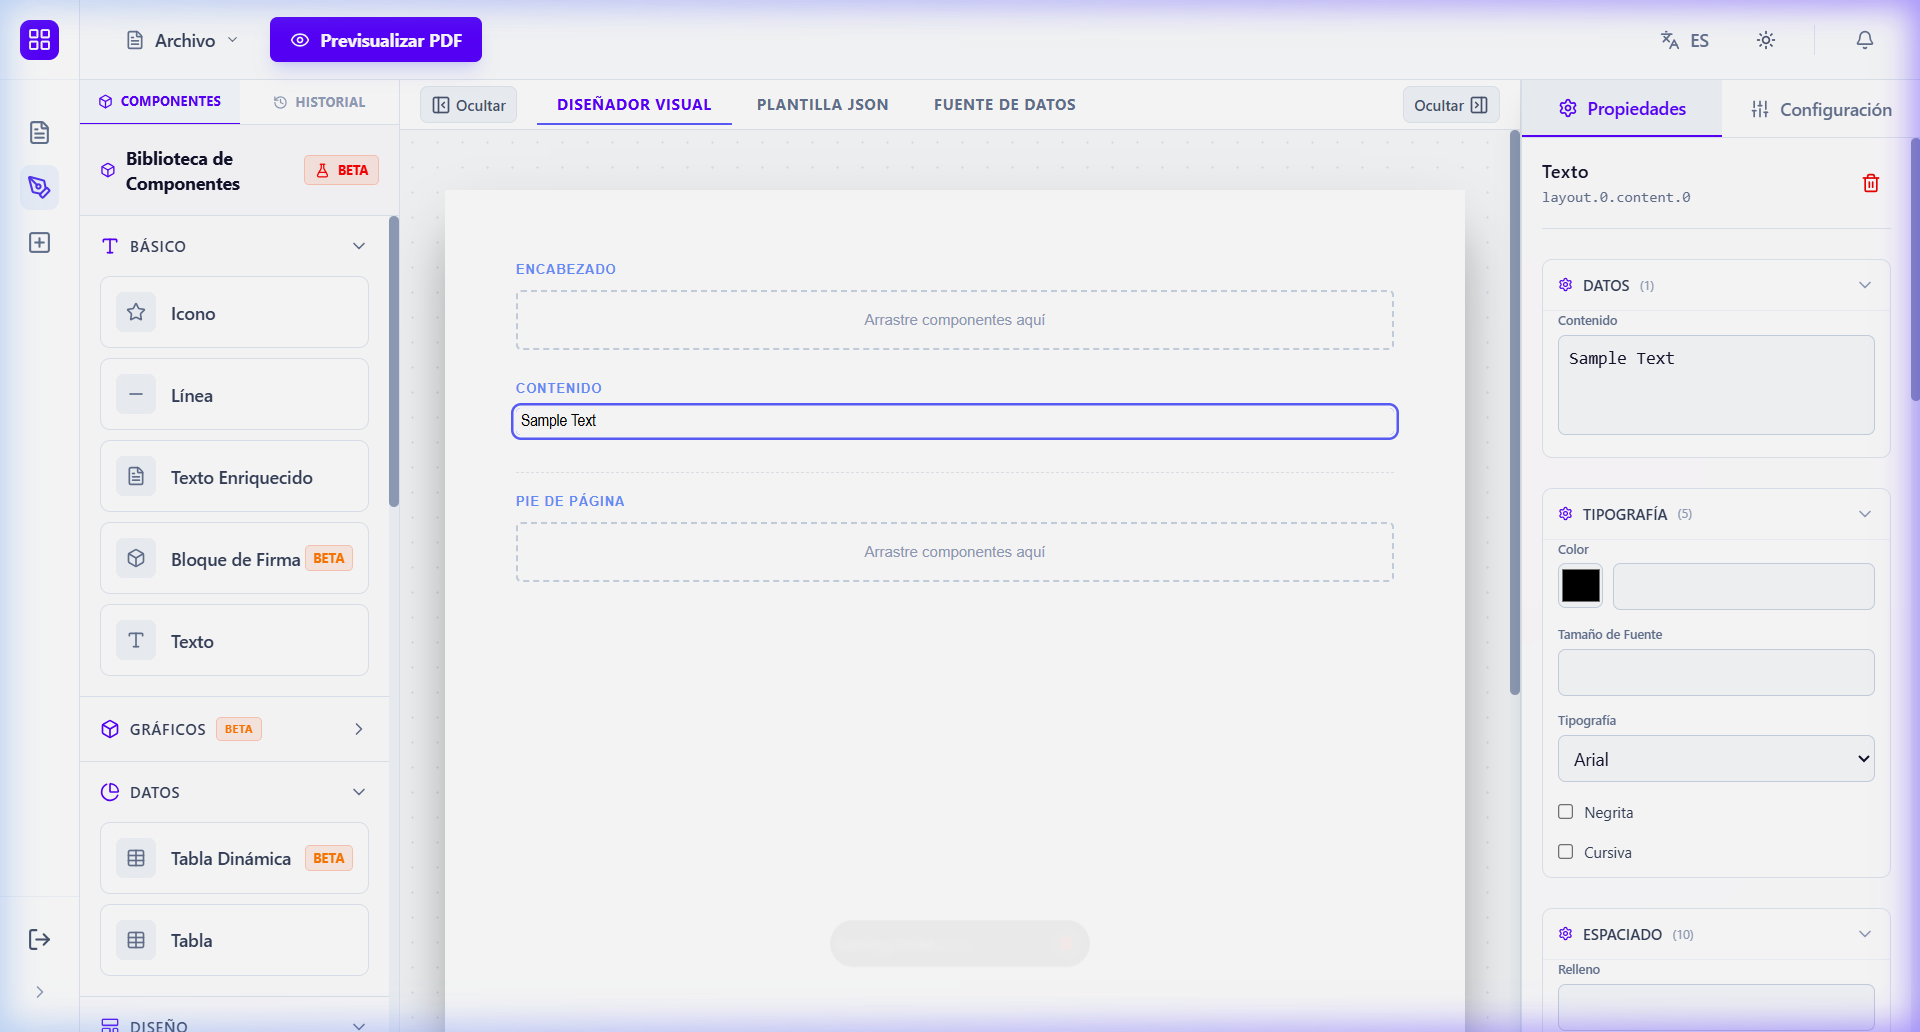Click the Texto T icon

pos(136,641)
